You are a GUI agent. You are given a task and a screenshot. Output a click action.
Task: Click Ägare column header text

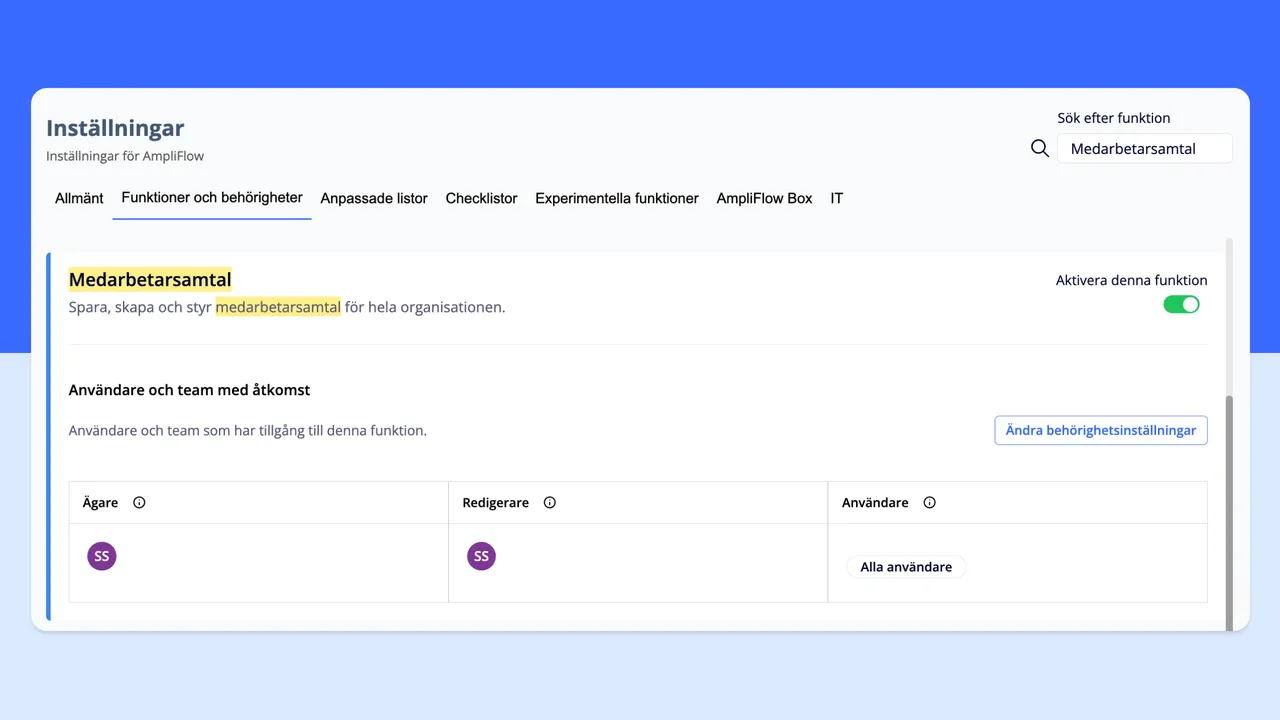pyautogui.click(x=100, y=503)
